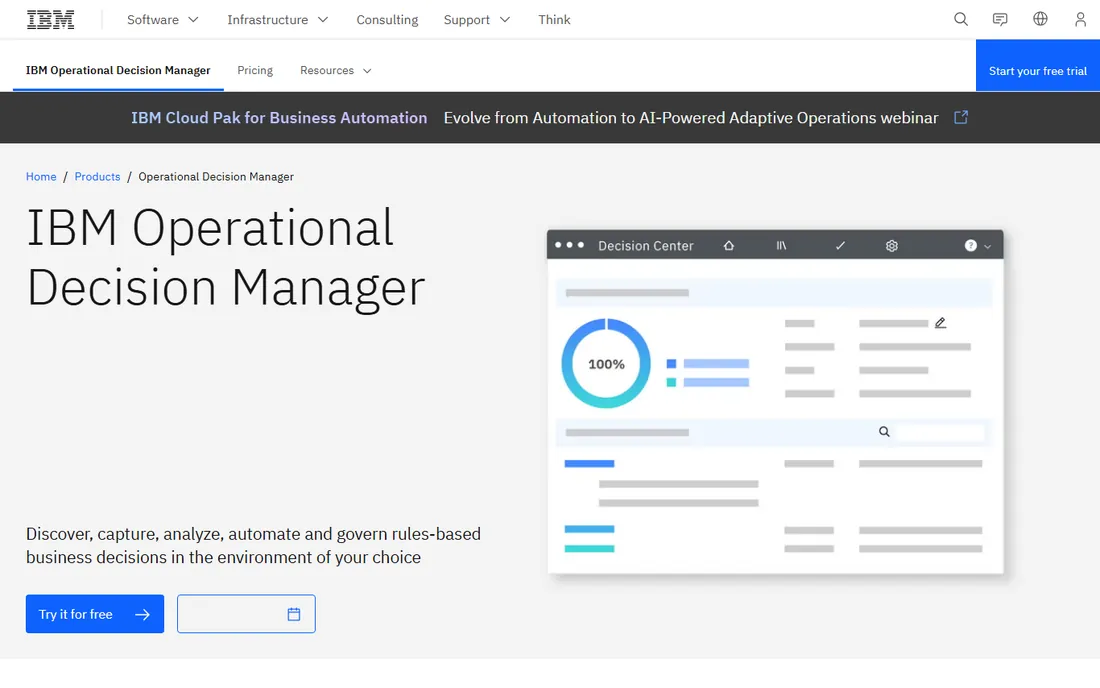Image resolution: width=1100 pixels, height=688 pixels.
Task: Expand the Software menu
Action: pyautogui.click(x=163, y=20)
